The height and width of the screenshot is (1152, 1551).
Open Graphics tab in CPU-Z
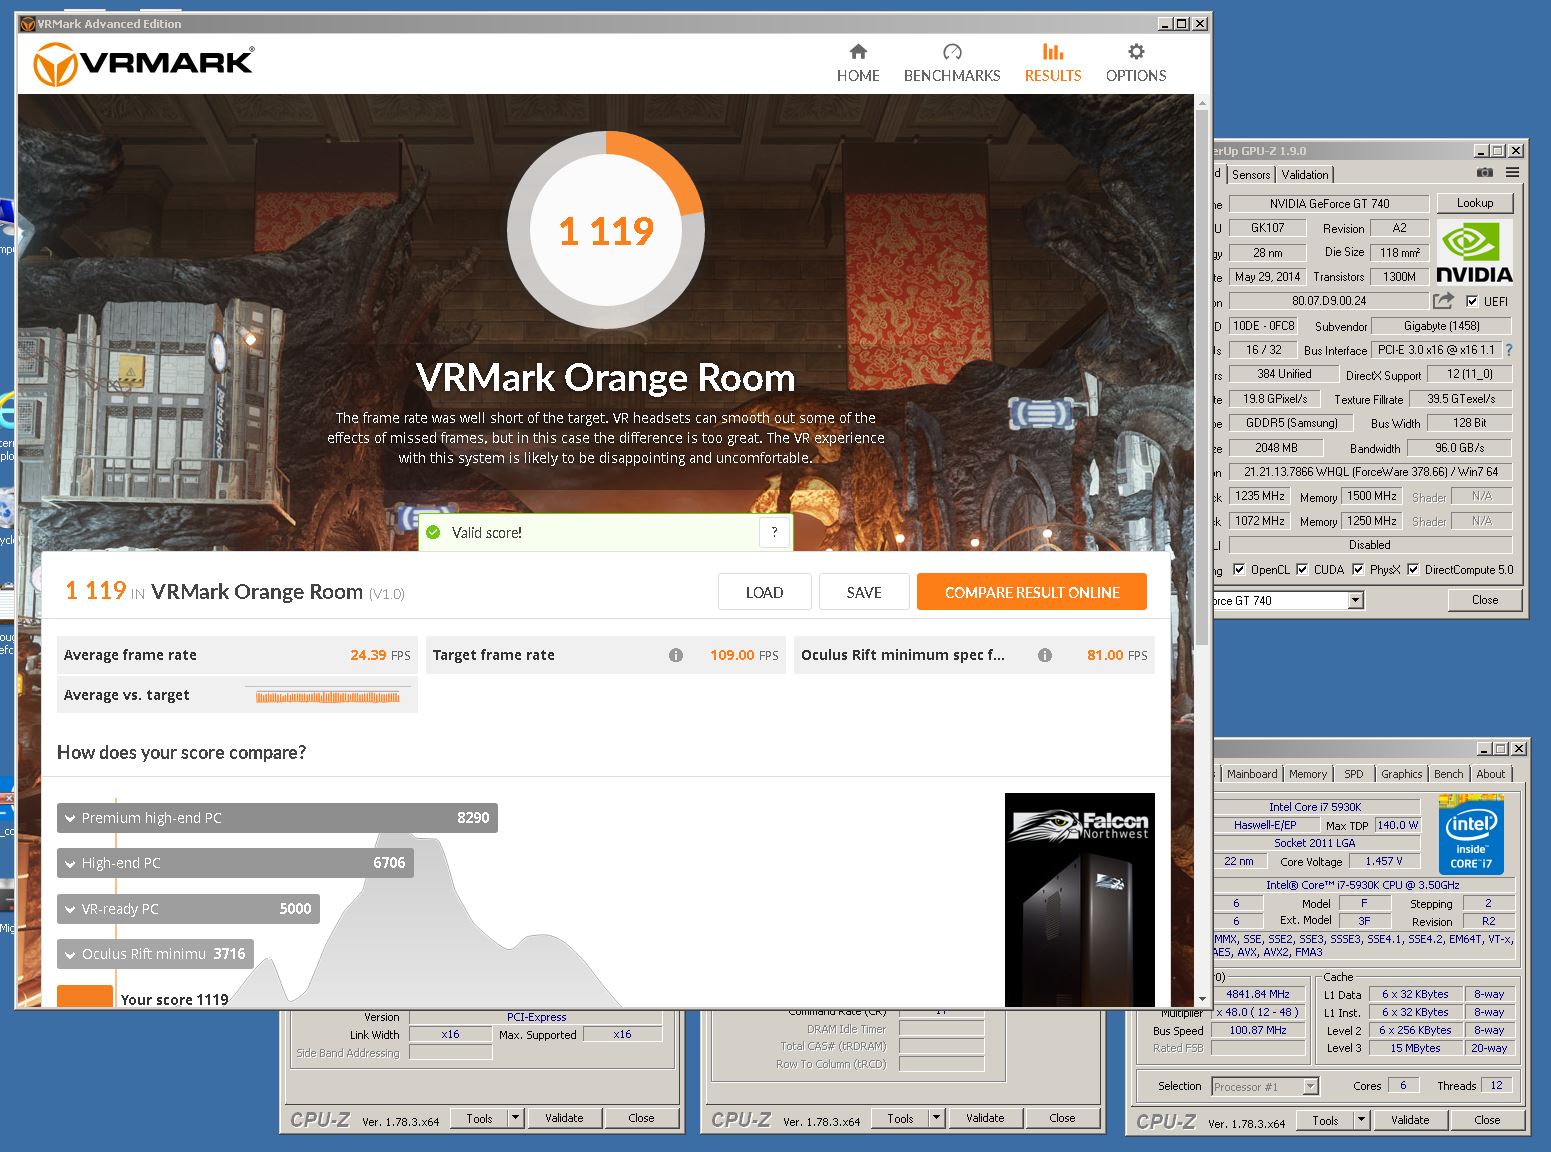(1402, 774)
